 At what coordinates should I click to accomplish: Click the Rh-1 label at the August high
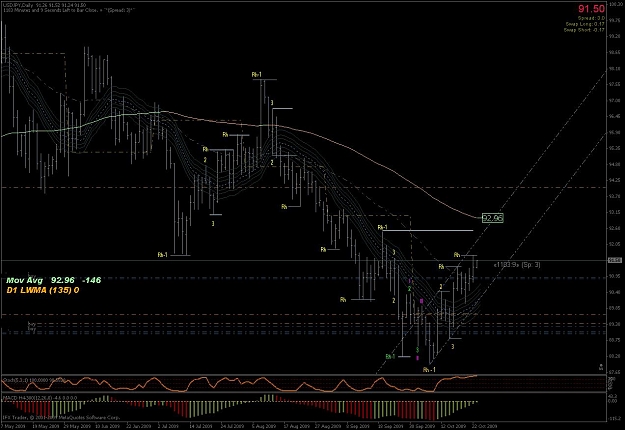tap(257, 75)
